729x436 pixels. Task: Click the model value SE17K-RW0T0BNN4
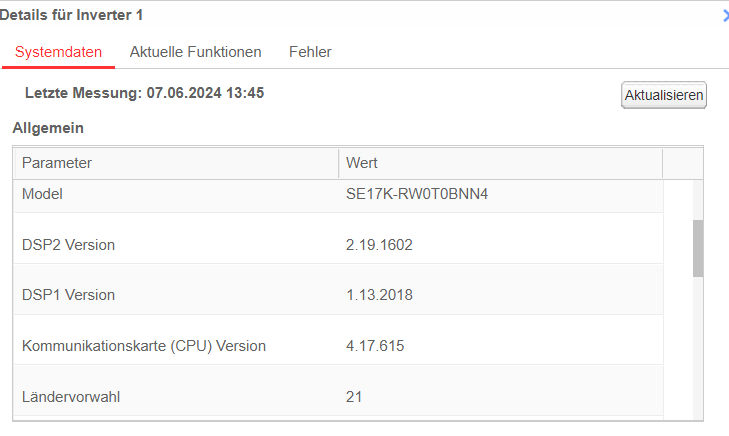coord(417,194)
